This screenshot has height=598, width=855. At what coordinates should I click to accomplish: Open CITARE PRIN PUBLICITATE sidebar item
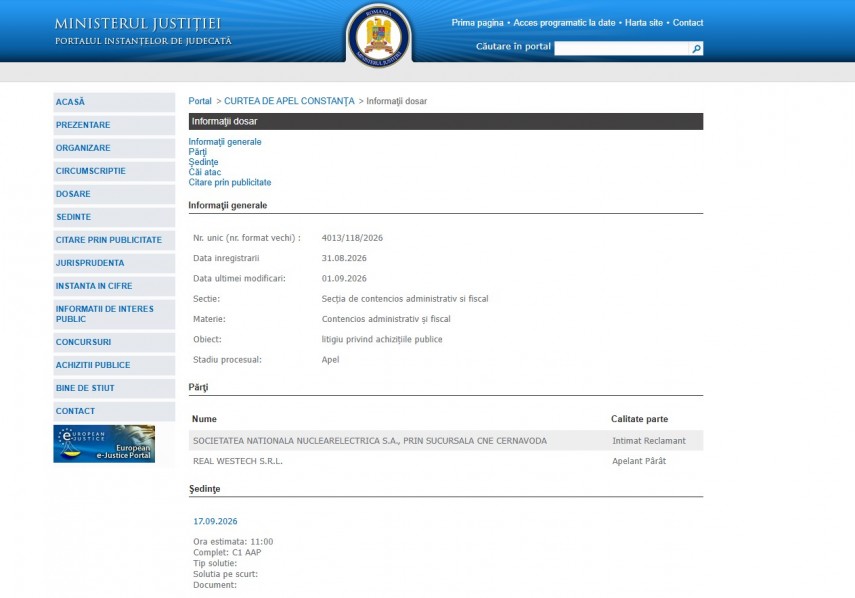coord(114,240)
